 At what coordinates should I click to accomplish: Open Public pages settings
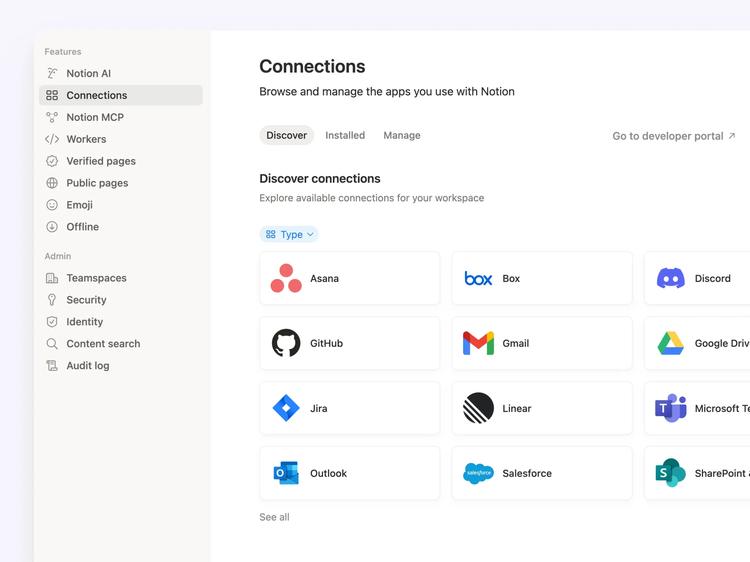(x=121, y=183)
